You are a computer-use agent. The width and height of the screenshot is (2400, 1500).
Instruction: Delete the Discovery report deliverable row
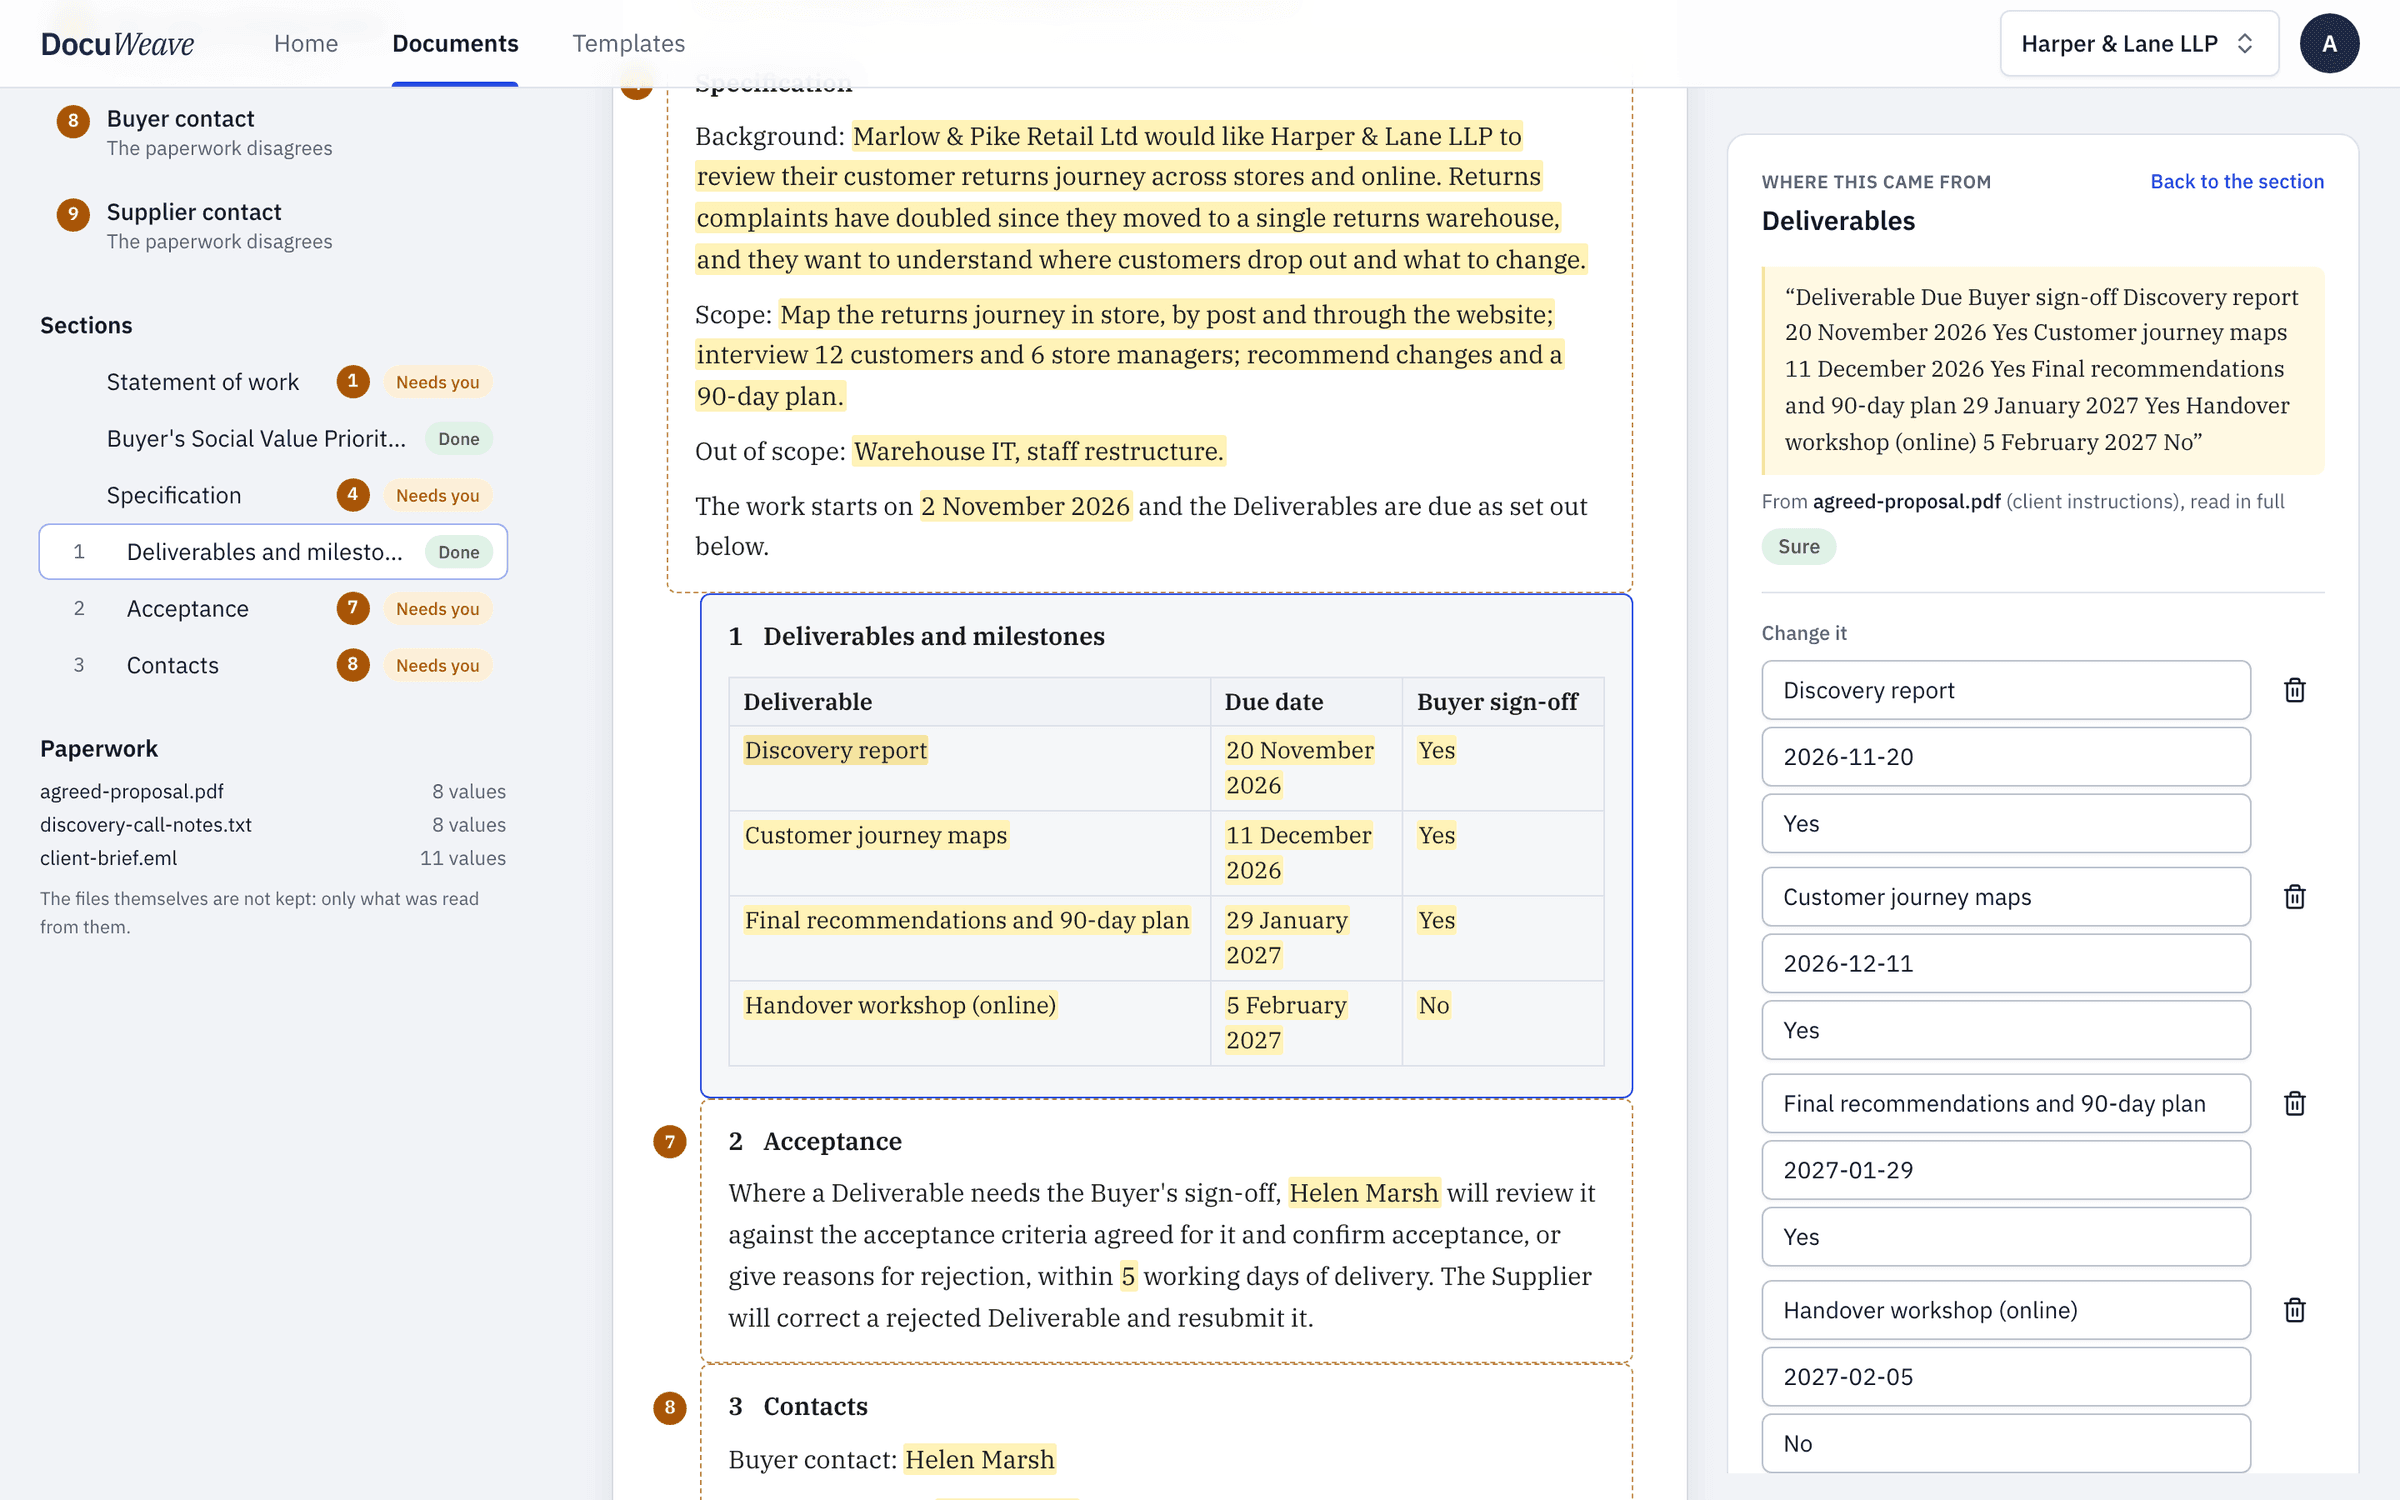coord(2294,690)
